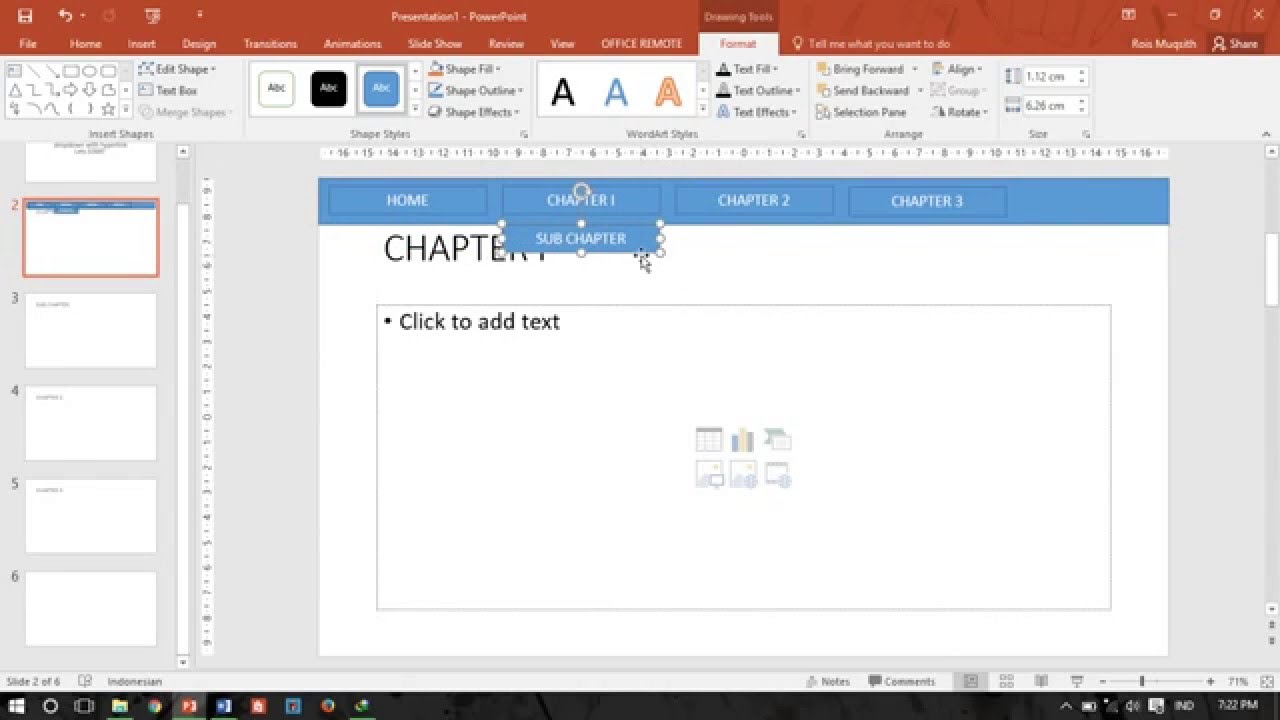Screen dimensions: 1280x720
Task: Expand the Rotate dropdown
Action: click(x=959, y=112)
